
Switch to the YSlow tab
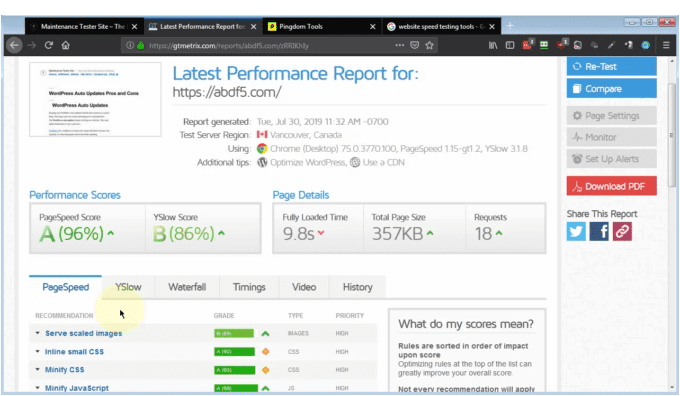[128, 287]
